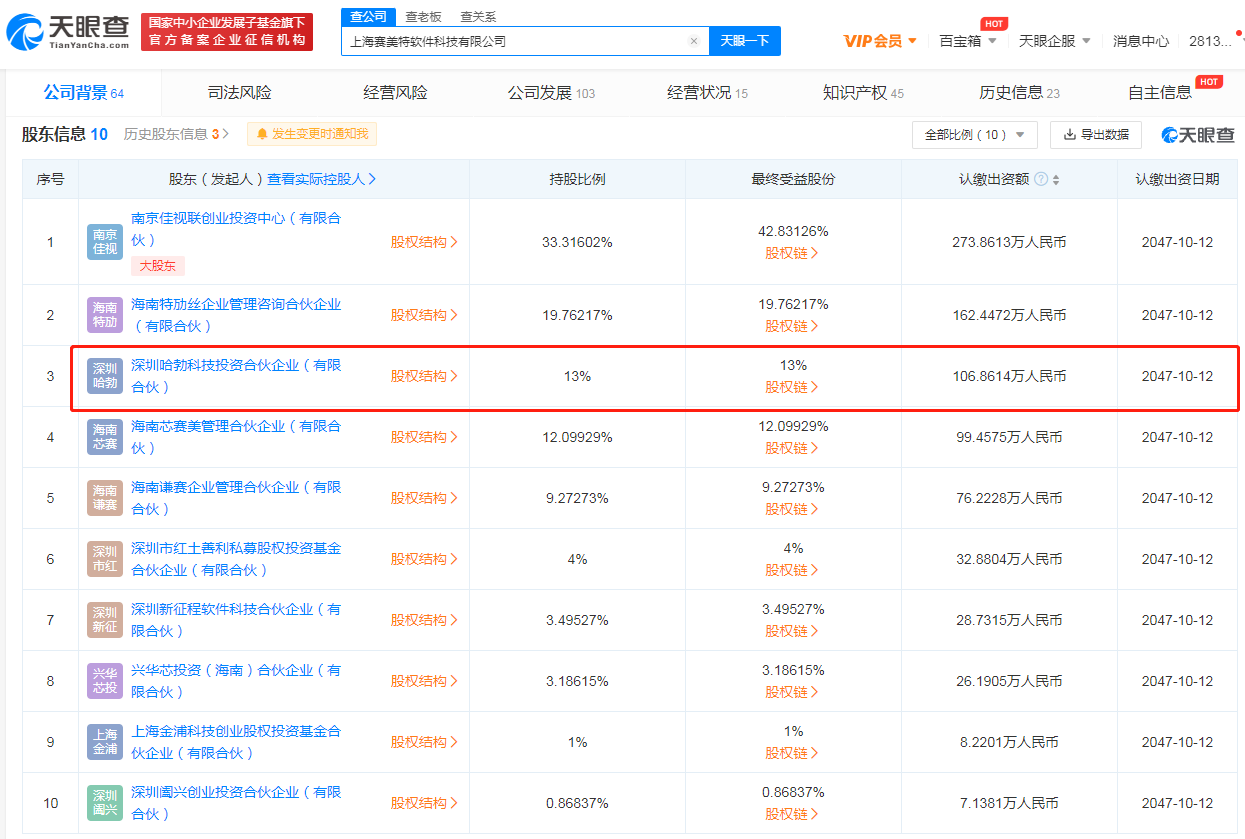Click the 海南谦赛 shareholder logo
This screenshot has height=839, width=1245.
click(x=104, y=498)
